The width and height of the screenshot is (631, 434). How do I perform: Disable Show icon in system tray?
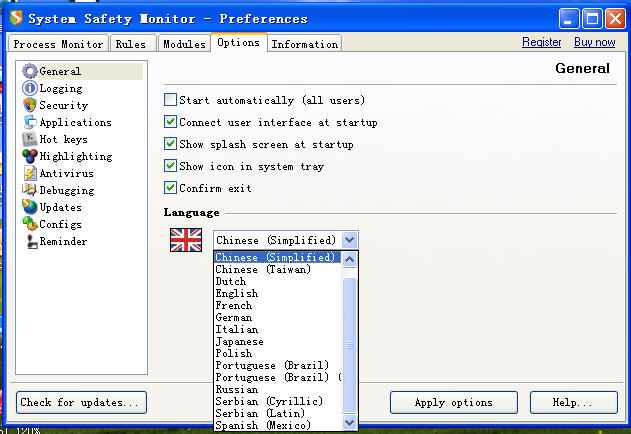tap(170, 165)
